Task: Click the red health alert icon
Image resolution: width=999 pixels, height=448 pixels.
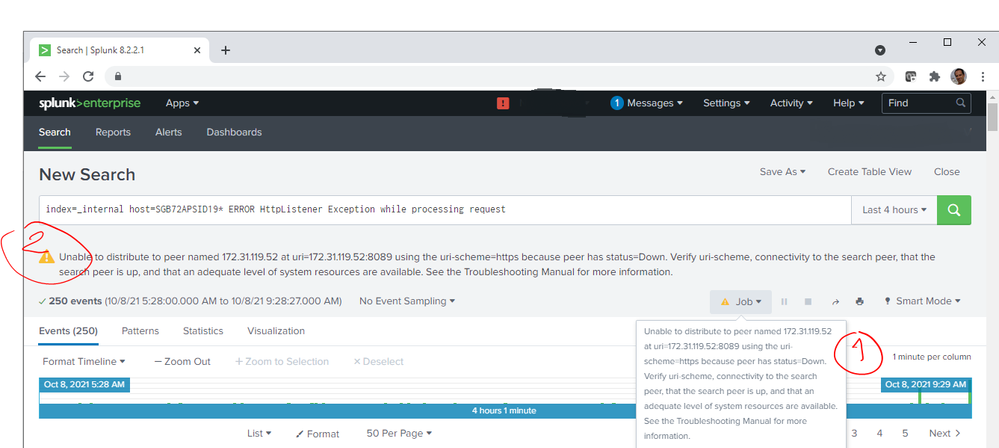Action: point(503,103)
